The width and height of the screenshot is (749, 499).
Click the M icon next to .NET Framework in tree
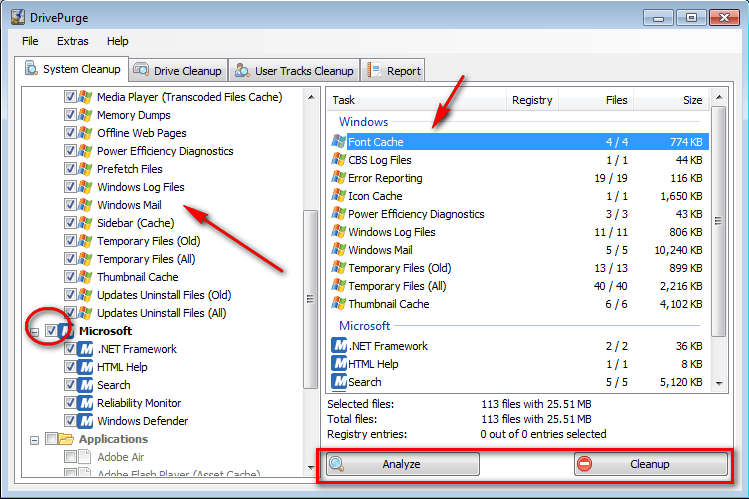(x=85, y=349)
